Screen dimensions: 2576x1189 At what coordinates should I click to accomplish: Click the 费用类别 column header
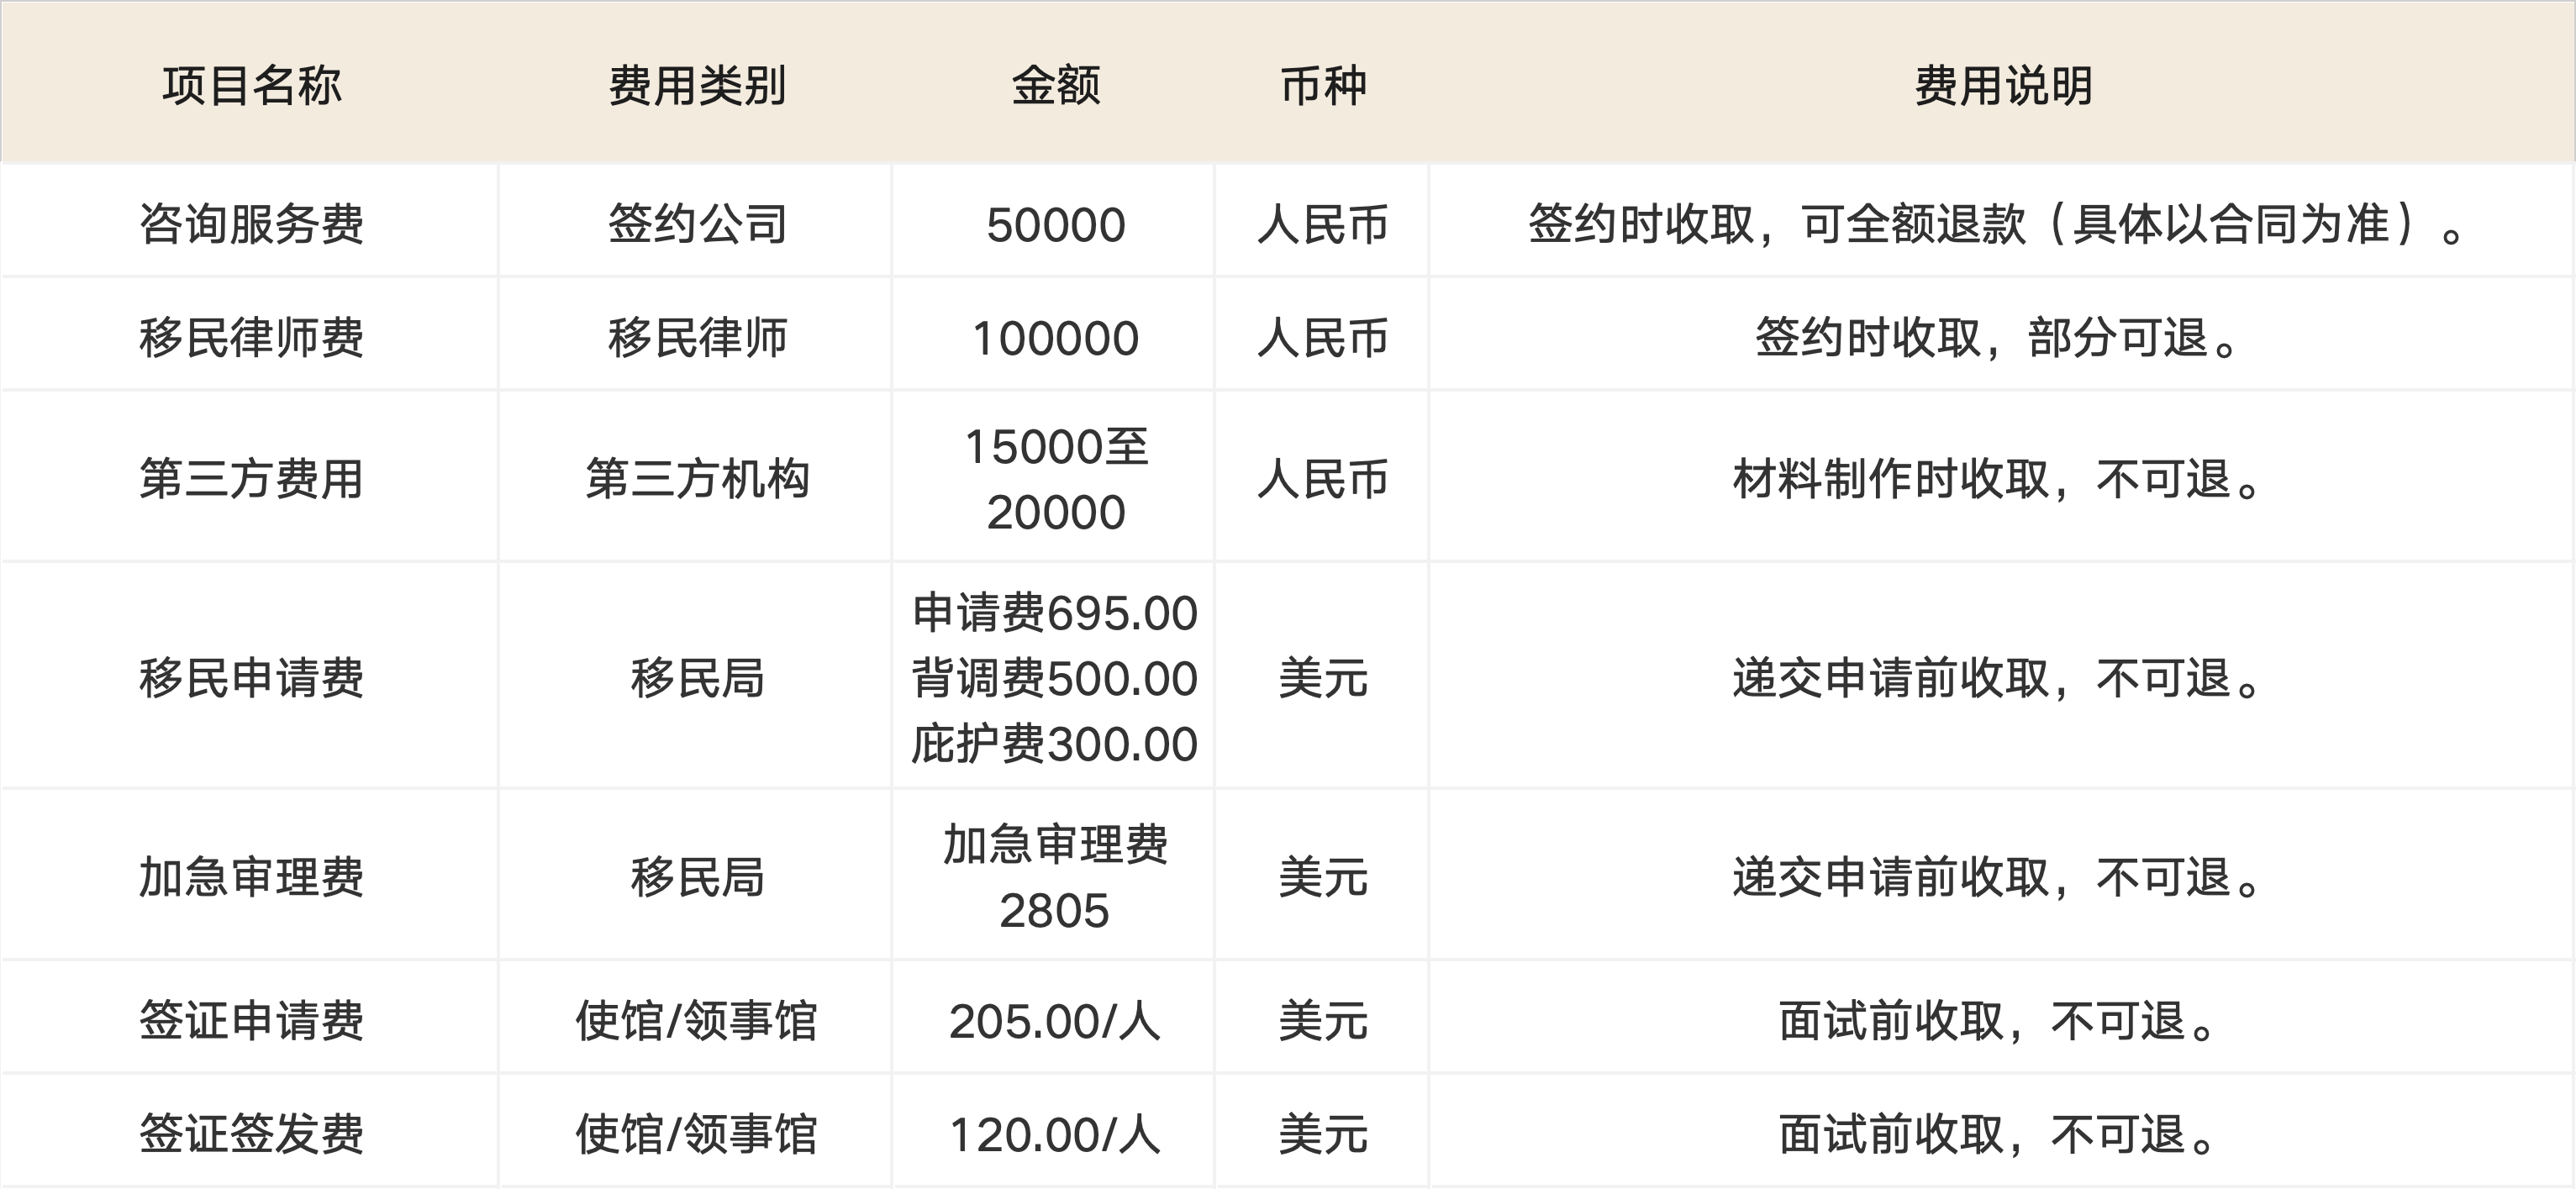(x=696, y=86)
